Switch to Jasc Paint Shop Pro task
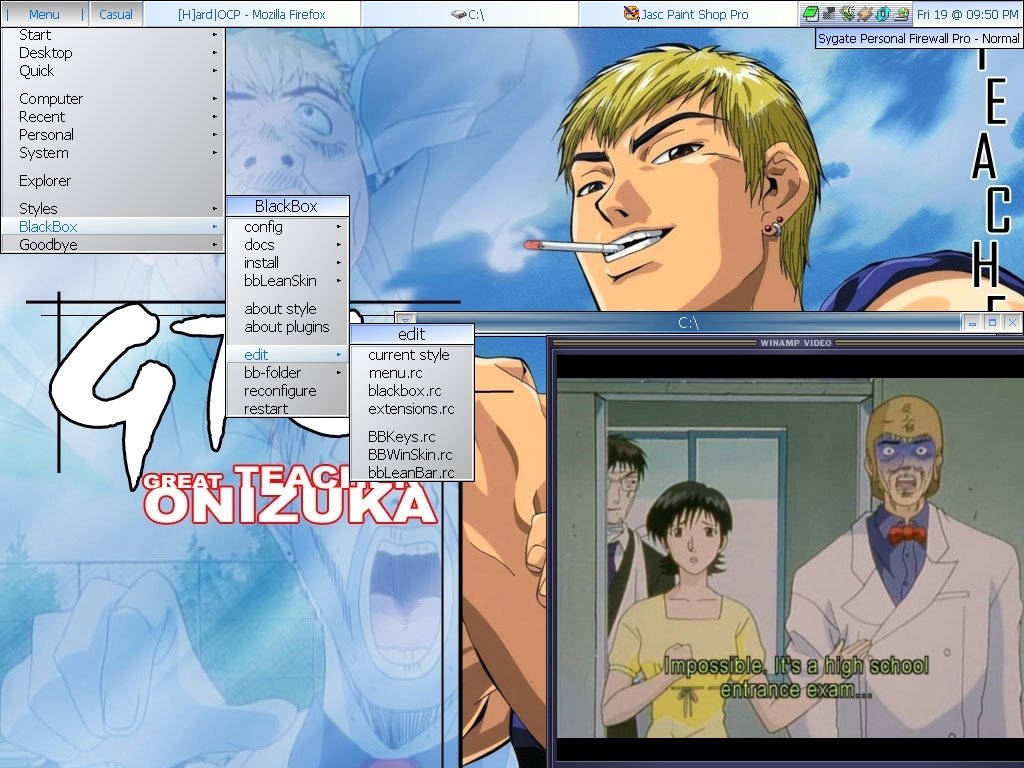The height and width of the screenshot is (768, 1024). point(687,14)
